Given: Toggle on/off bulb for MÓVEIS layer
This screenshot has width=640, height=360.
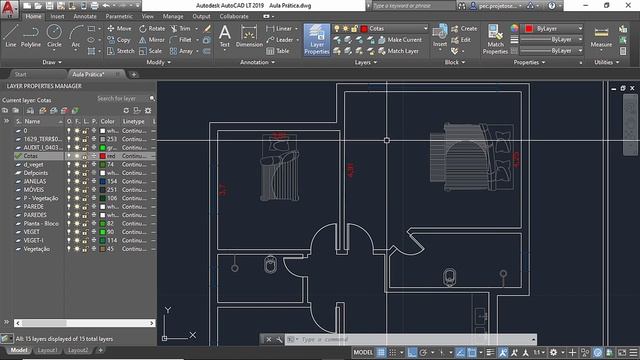Looking at the screenshot, I should pyautogui.click(x=69, y=190).
